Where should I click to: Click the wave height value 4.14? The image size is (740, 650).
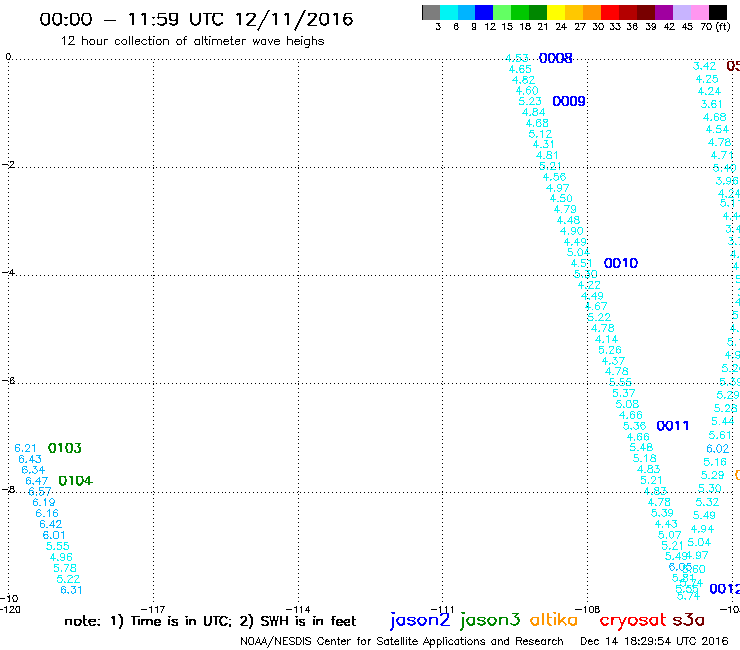point(606,339)
